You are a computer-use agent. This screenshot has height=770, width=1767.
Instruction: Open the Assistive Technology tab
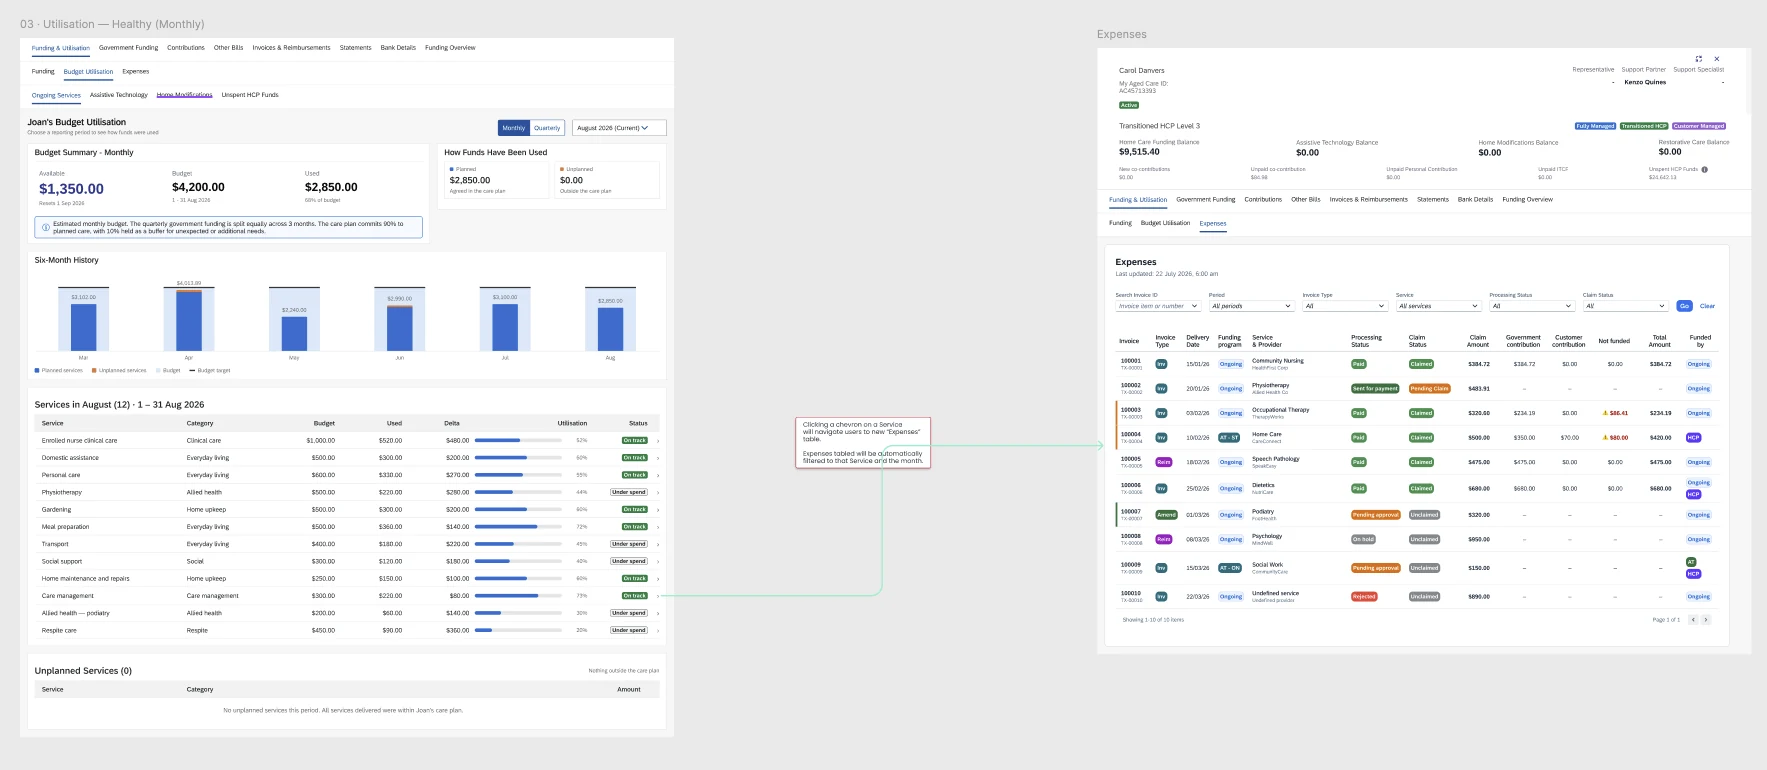118,95
